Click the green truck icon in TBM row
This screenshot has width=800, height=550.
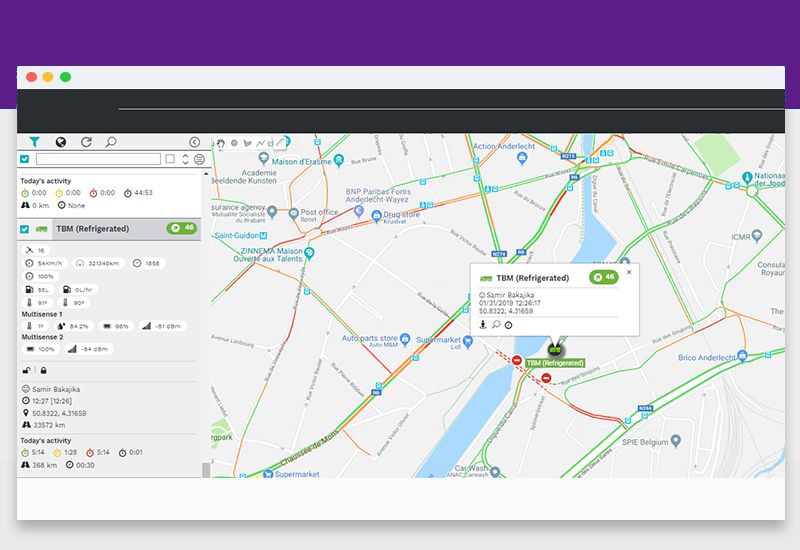42,229
